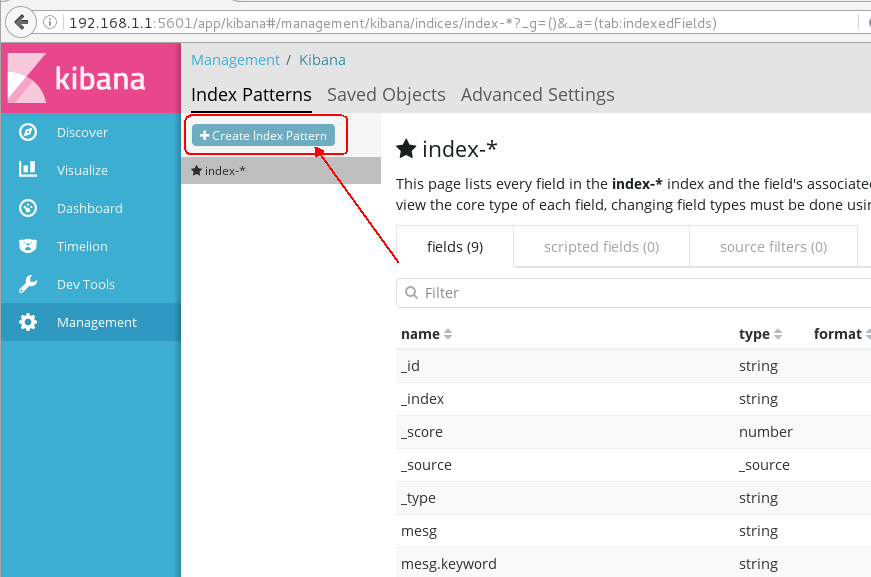This screenshot has width=871, height=577.
Task: Click the star icon in index-* list row
Action: 196,170
